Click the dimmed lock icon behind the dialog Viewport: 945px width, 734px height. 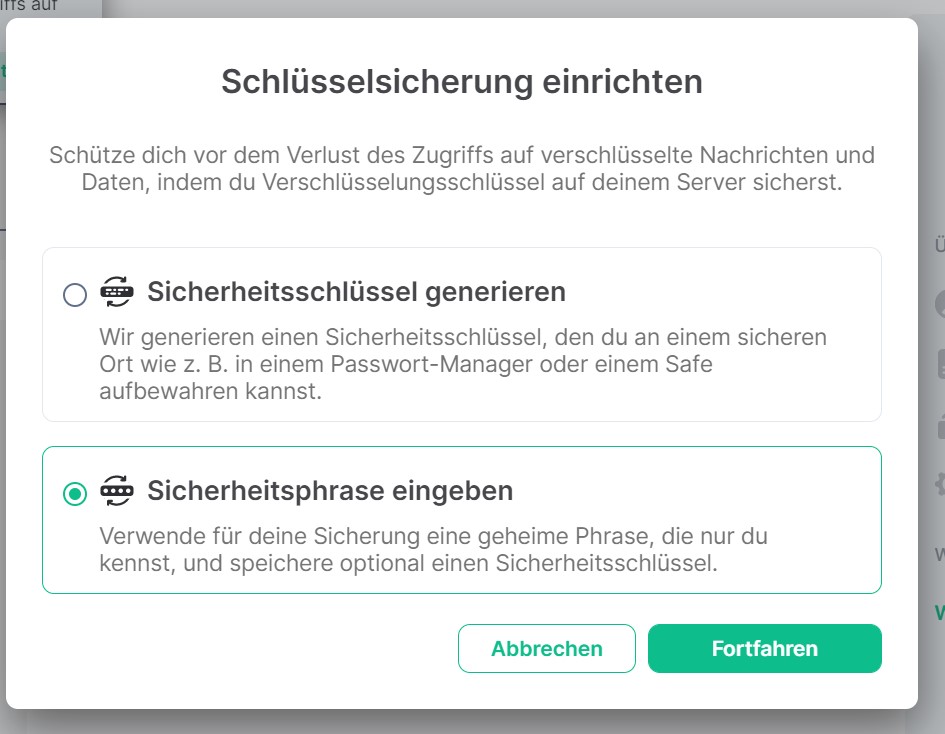[940, 424]
